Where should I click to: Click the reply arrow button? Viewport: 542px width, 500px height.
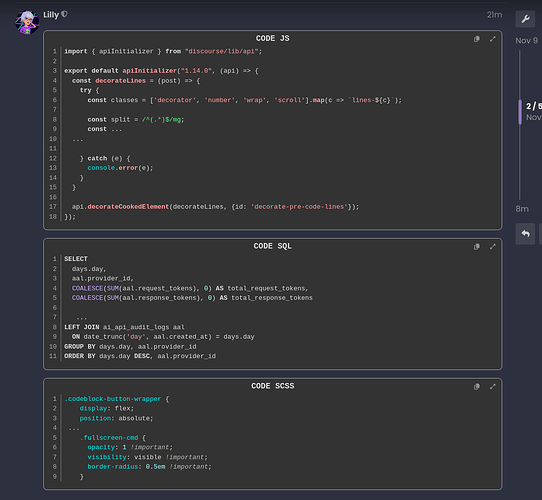click(x=525, y=234)
